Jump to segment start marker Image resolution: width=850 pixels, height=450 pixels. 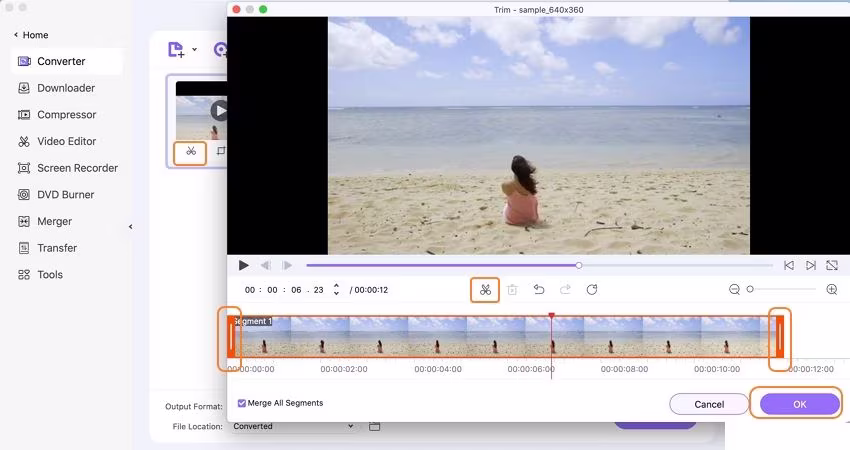pos(789,265)
